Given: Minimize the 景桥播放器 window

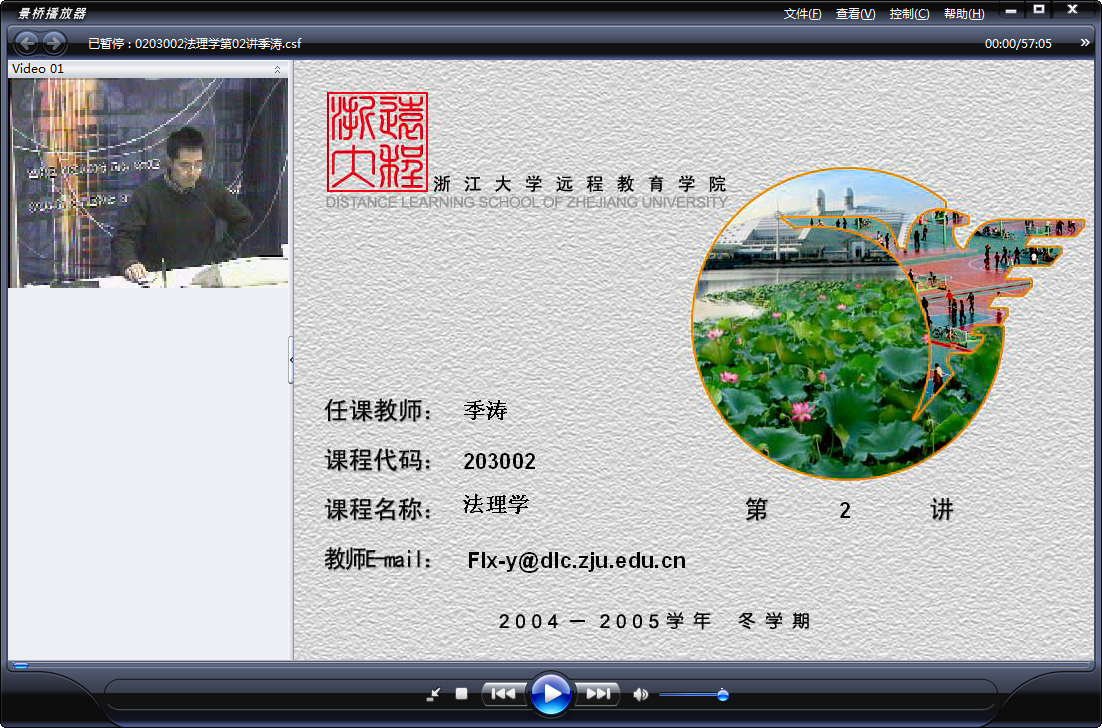Looking at the screenshot, I should tap(1011, 10).
